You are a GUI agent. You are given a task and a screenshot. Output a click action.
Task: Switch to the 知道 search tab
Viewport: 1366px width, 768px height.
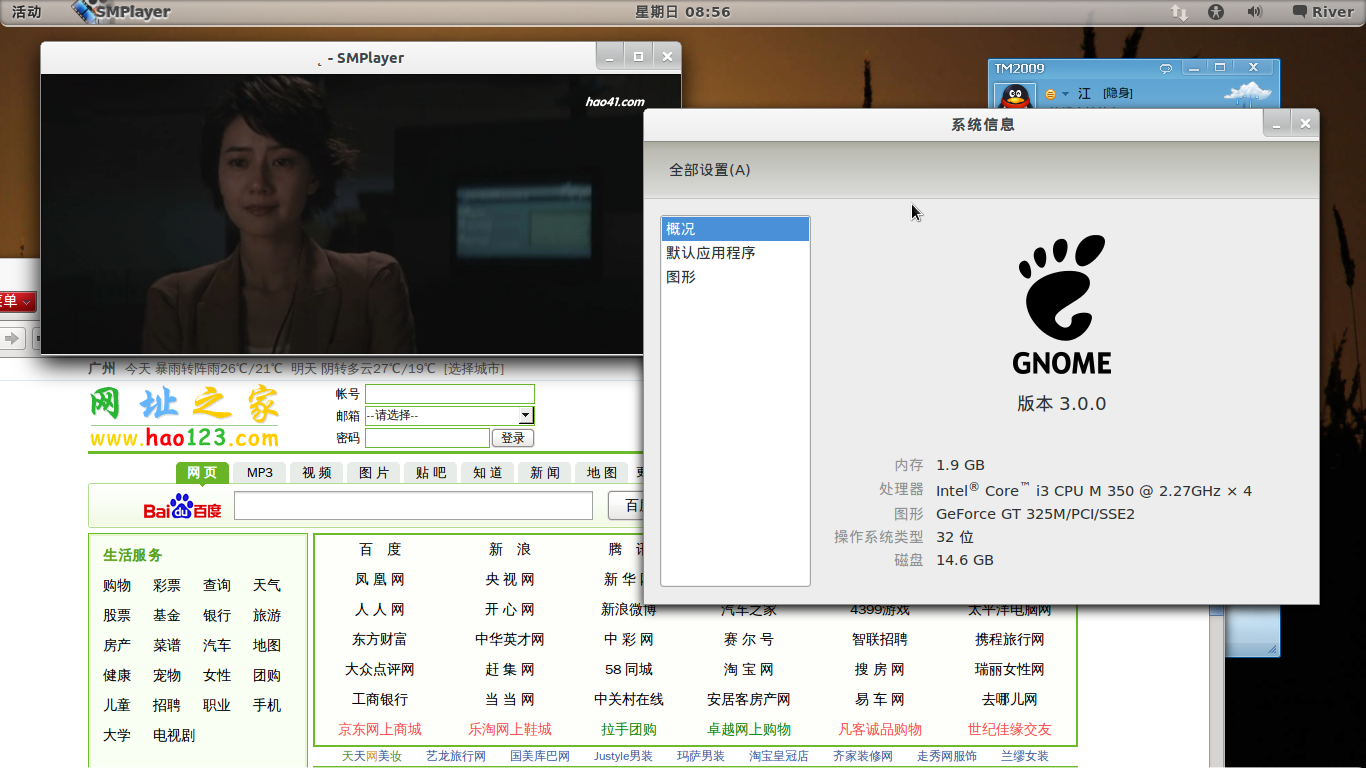(488, 472)
